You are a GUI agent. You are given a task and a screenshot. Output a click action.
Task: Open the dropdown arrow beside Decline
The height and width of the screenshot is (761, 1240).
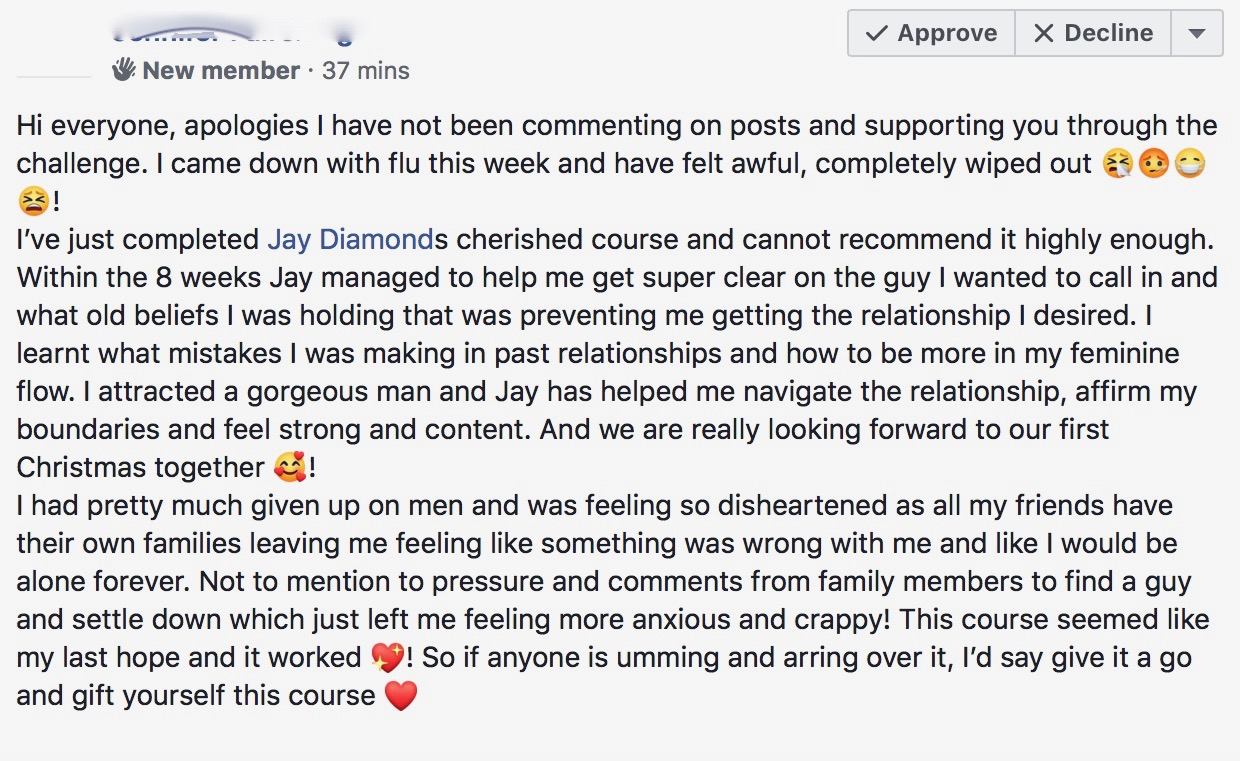tap(1197, 33)
